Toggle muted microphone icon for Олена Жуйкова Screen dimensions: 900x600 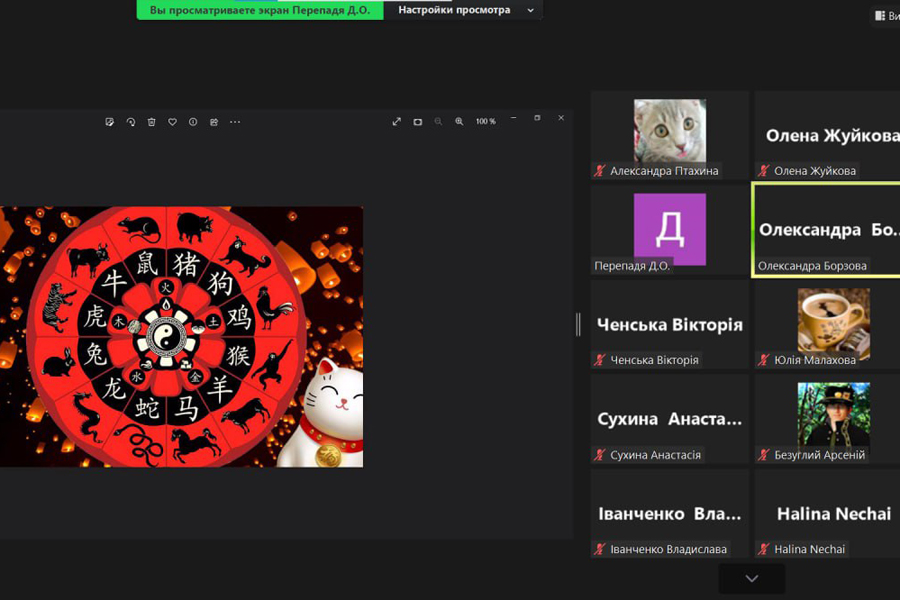tap(764, 171)
